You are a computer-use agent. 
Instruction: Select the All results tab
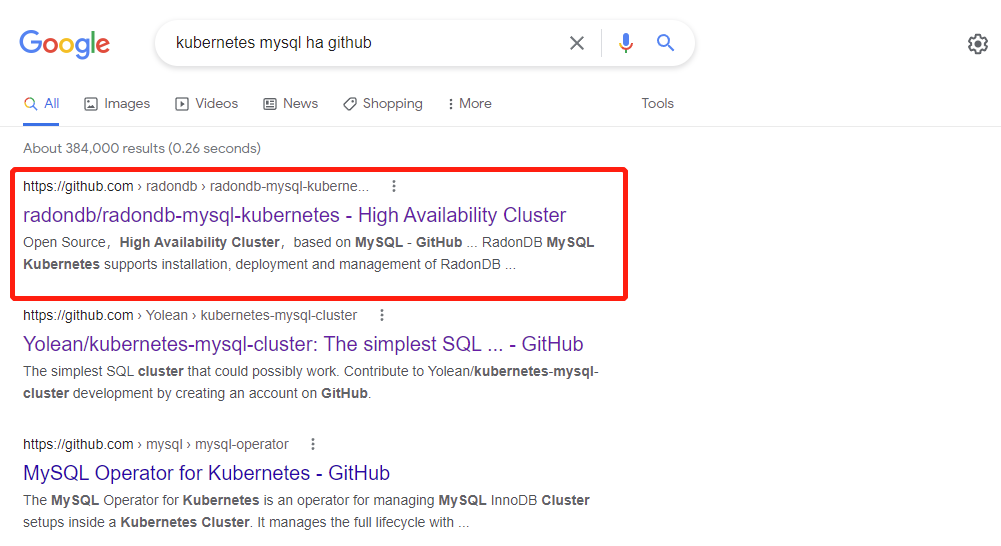tap(42, 103)
